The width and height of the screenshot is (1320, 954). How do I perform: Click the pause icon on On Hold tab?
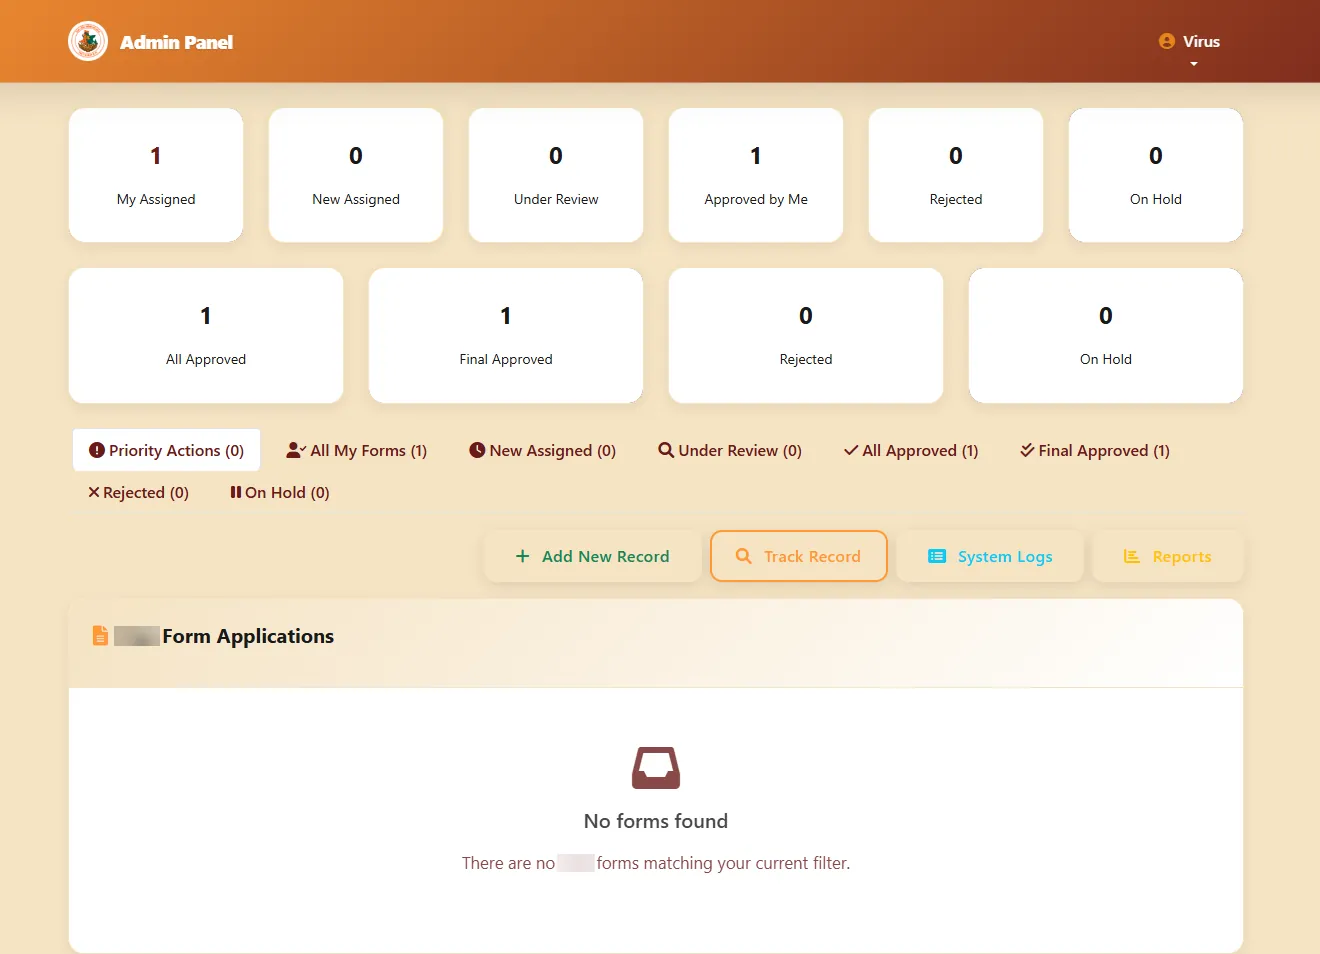point(236,492)
